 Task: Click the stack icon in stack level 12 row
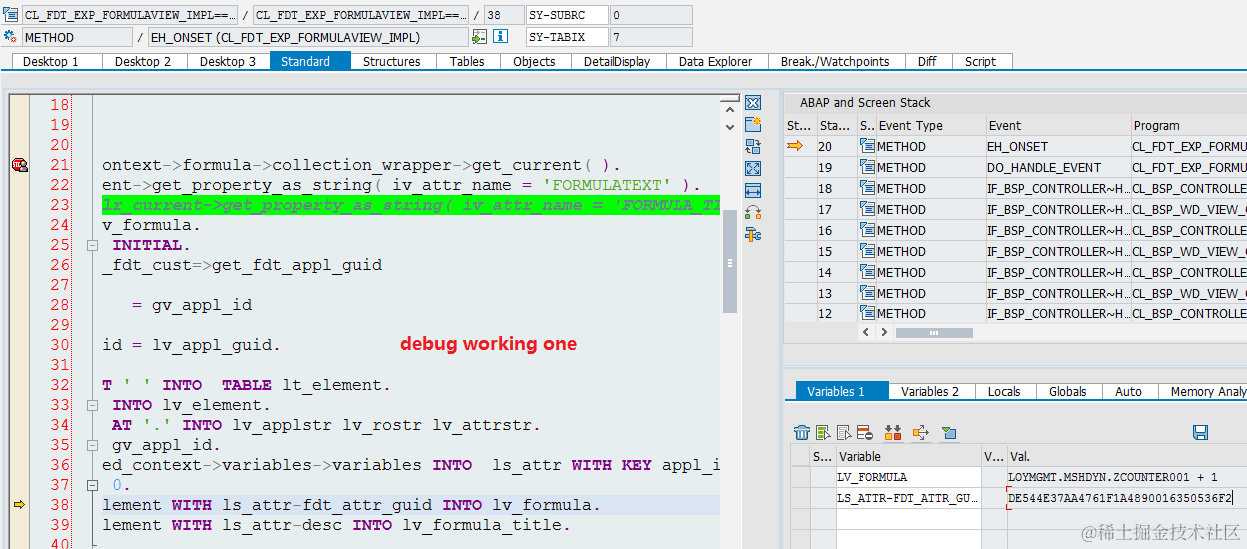pyautogui.click(x=867, y=314)
